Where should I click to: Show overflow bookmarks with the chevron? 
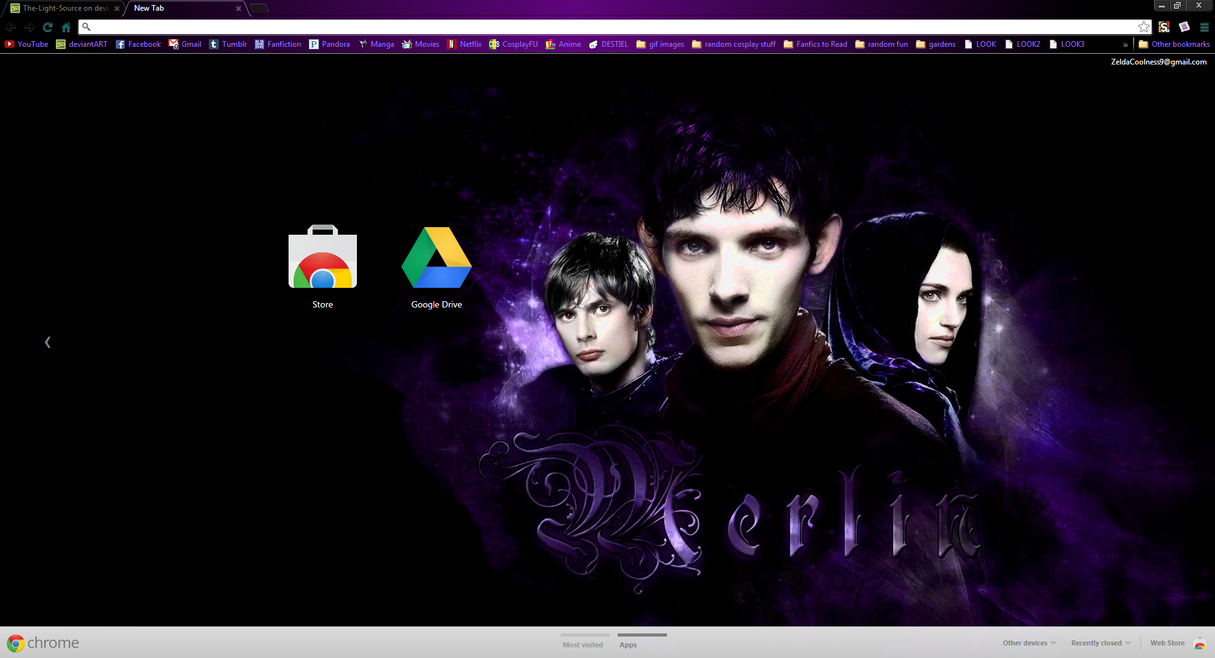click(1126, 44)
